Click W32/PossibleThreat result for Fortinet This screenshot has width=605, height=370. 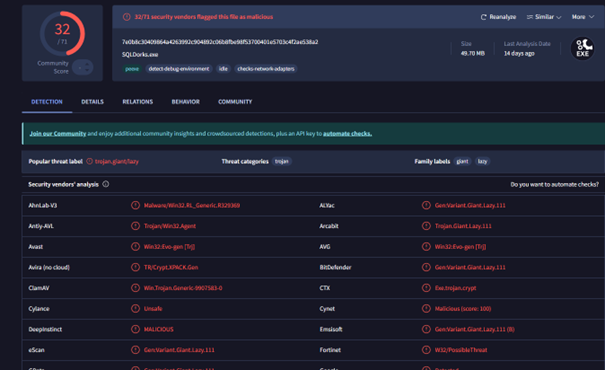(461, 350)
